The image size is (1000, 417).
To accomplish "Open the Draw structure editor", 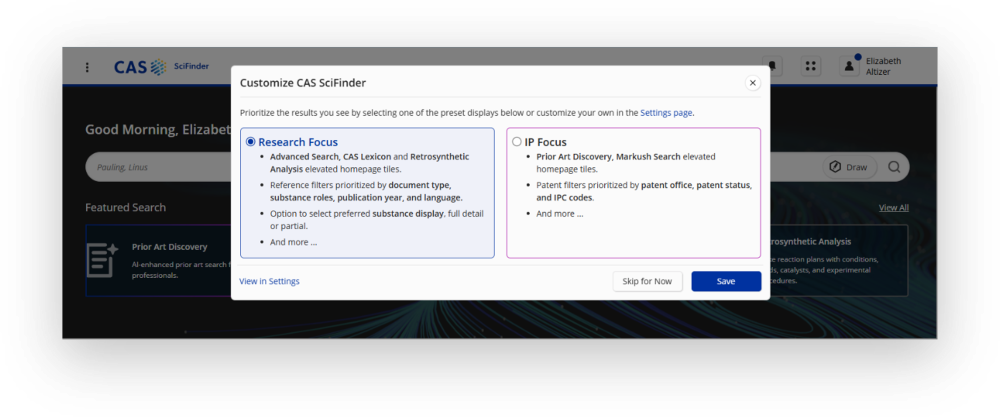I will 849,167.
